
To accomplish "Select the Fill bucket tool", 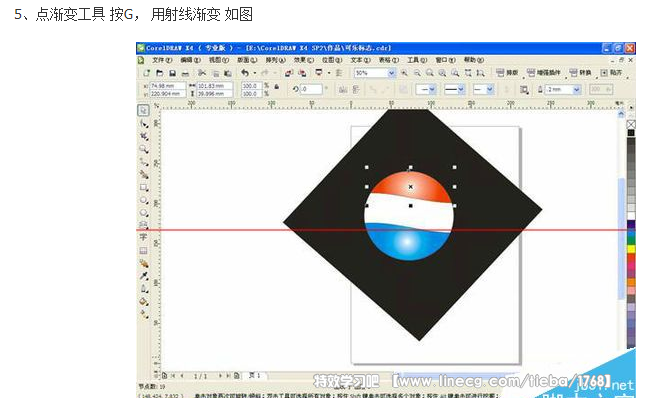I will tap(143, 301).
